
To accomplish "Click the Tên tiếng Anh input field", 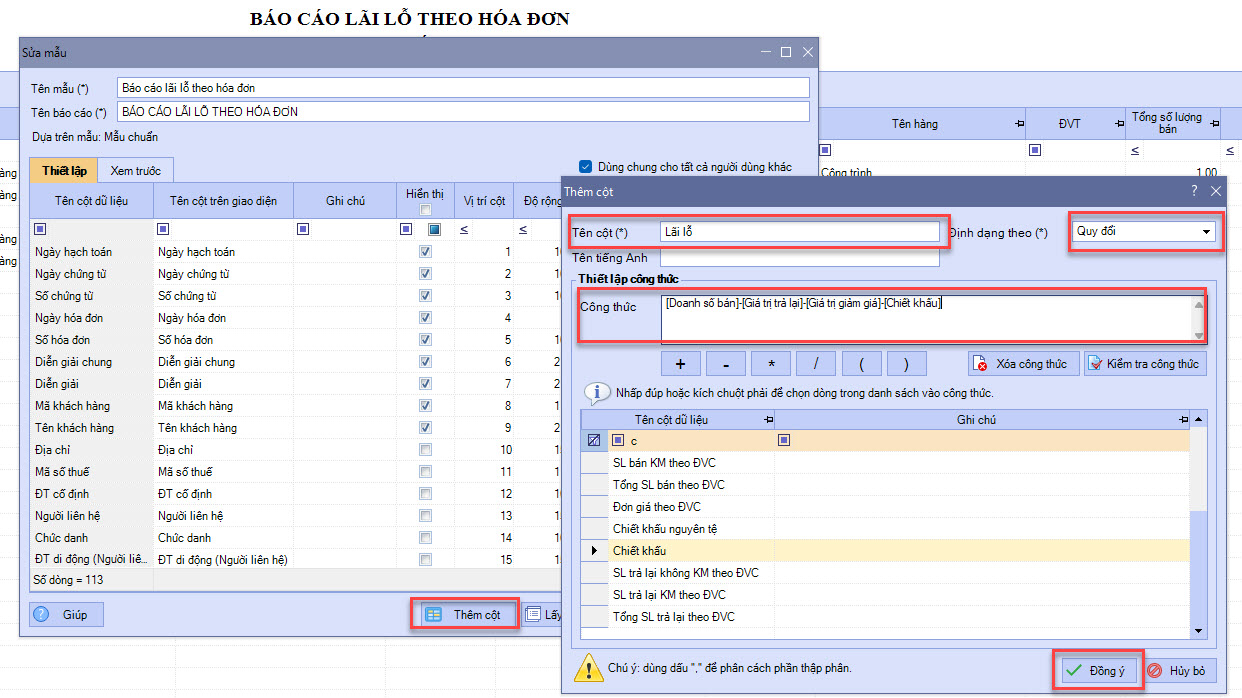I will coord(800,258).
